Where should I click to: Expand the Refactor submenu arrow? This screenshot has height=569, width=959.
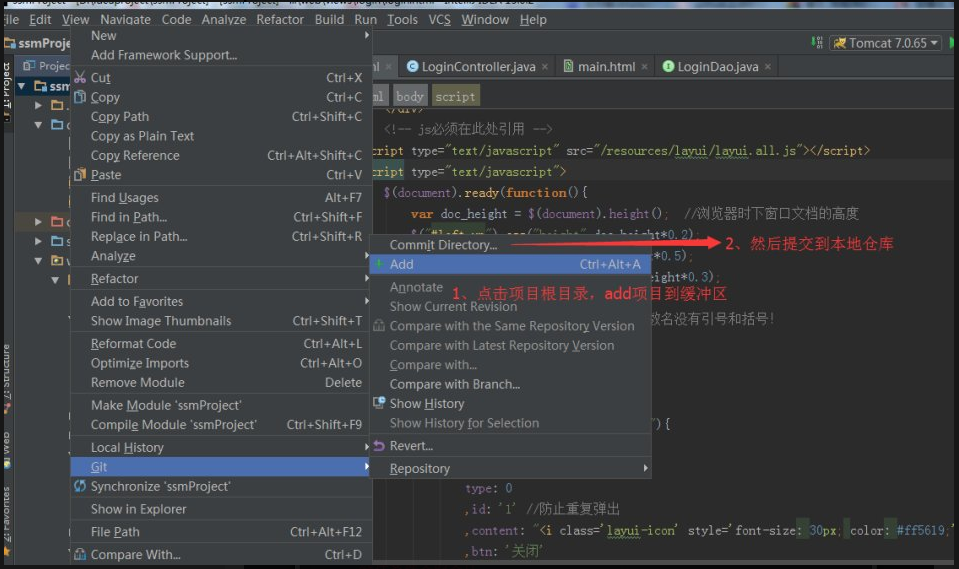pos(366,278)
